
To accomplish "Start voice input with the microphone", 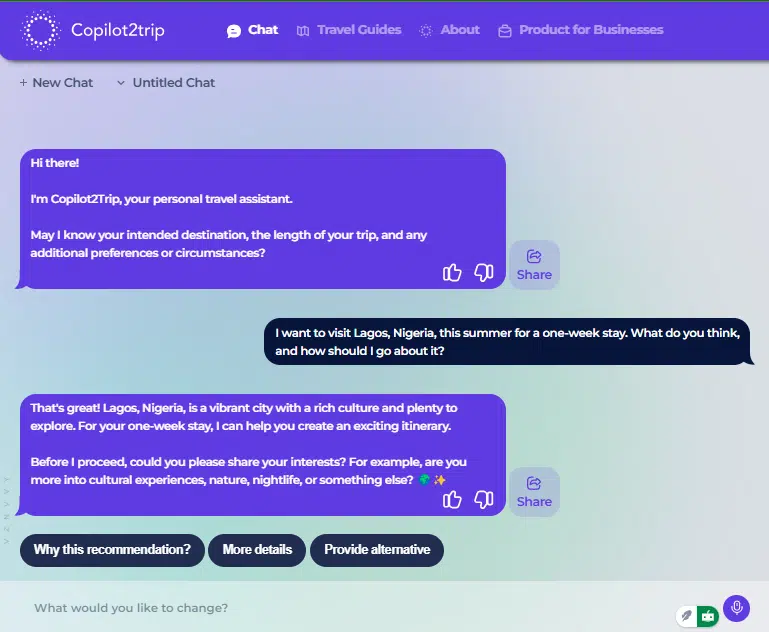I will [736, 608].
